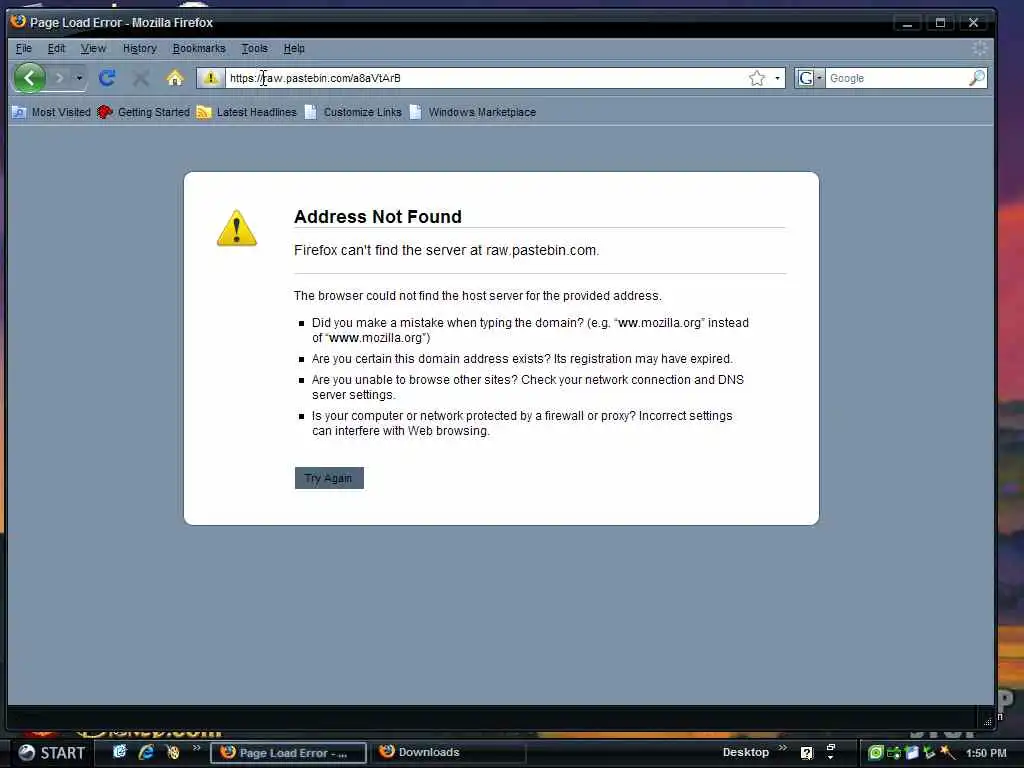The height and width of the screenshot is (768, 1024).
Task: Click the Forward arrow button
Action: (x=59, y=78)
